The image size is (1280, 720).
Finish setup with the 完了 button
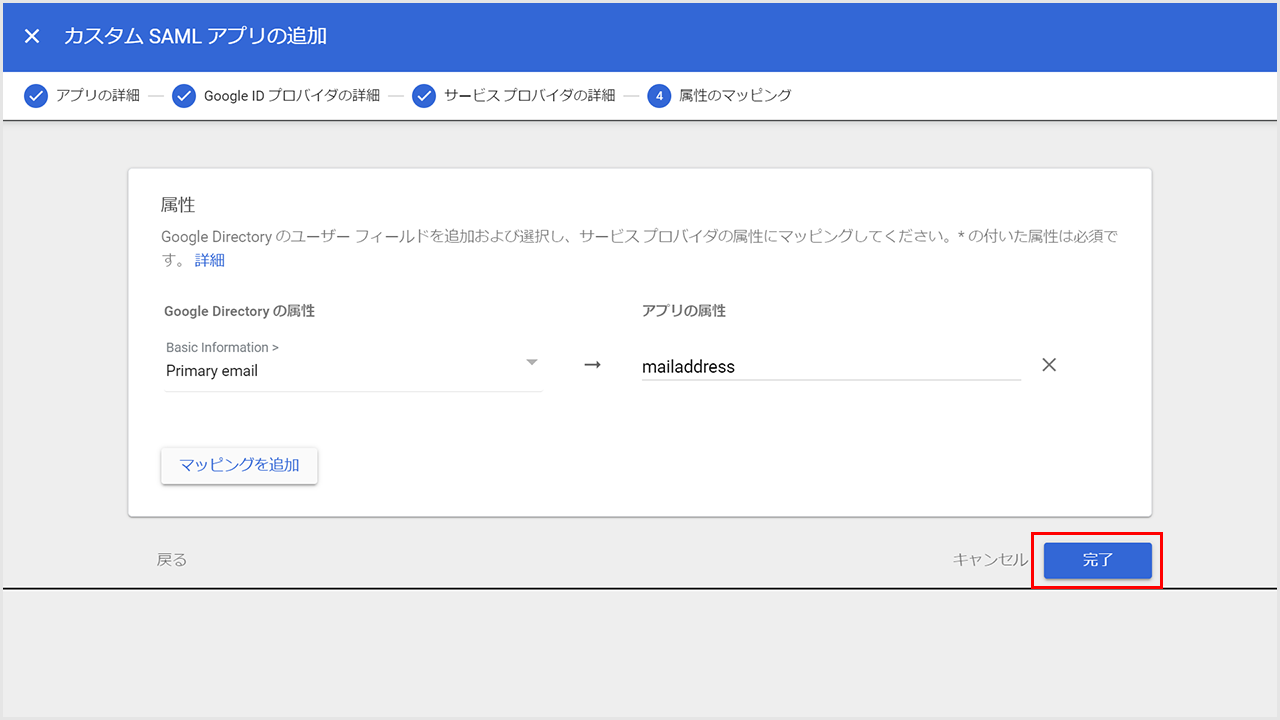[x=1097, y=560]
